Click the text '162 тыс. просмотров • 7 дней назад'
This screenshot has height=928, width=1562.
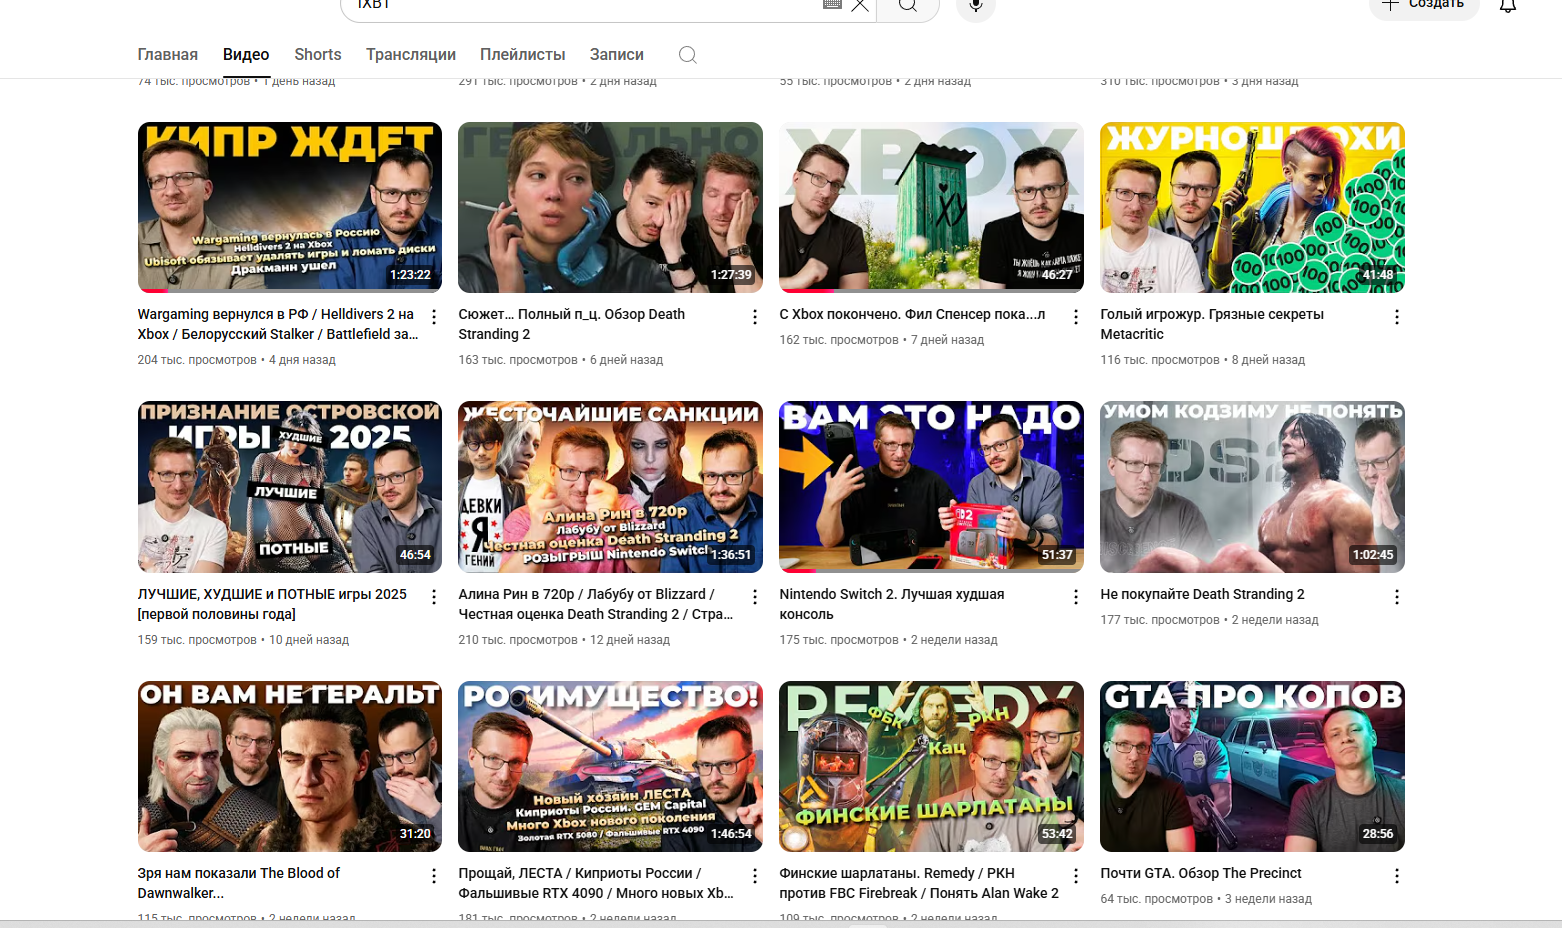click(x=882, y=340)
